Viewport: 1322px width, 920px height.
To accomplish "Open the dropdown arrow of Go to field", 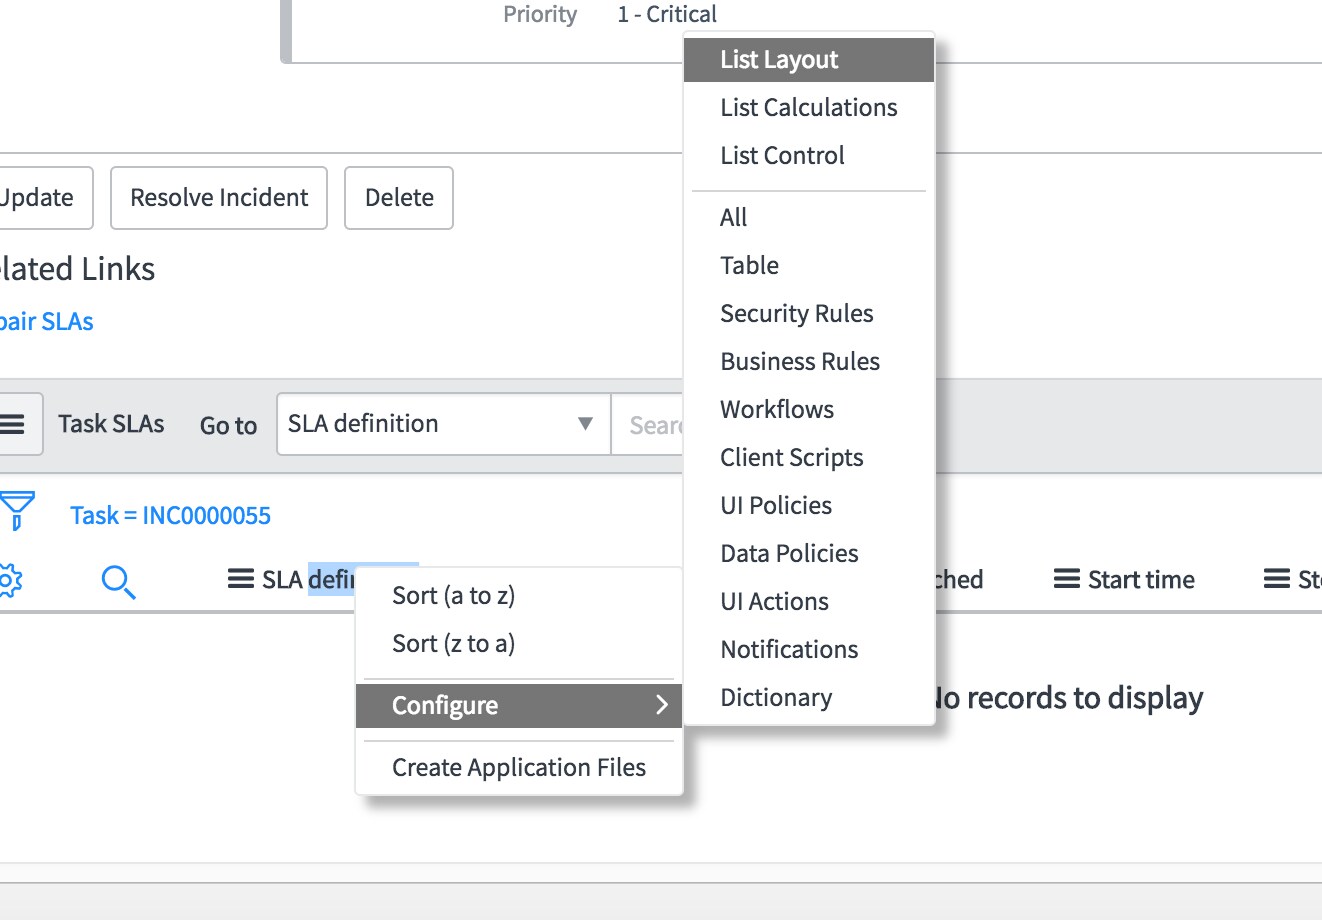I will pyautogui.click(x=585, y=424).
